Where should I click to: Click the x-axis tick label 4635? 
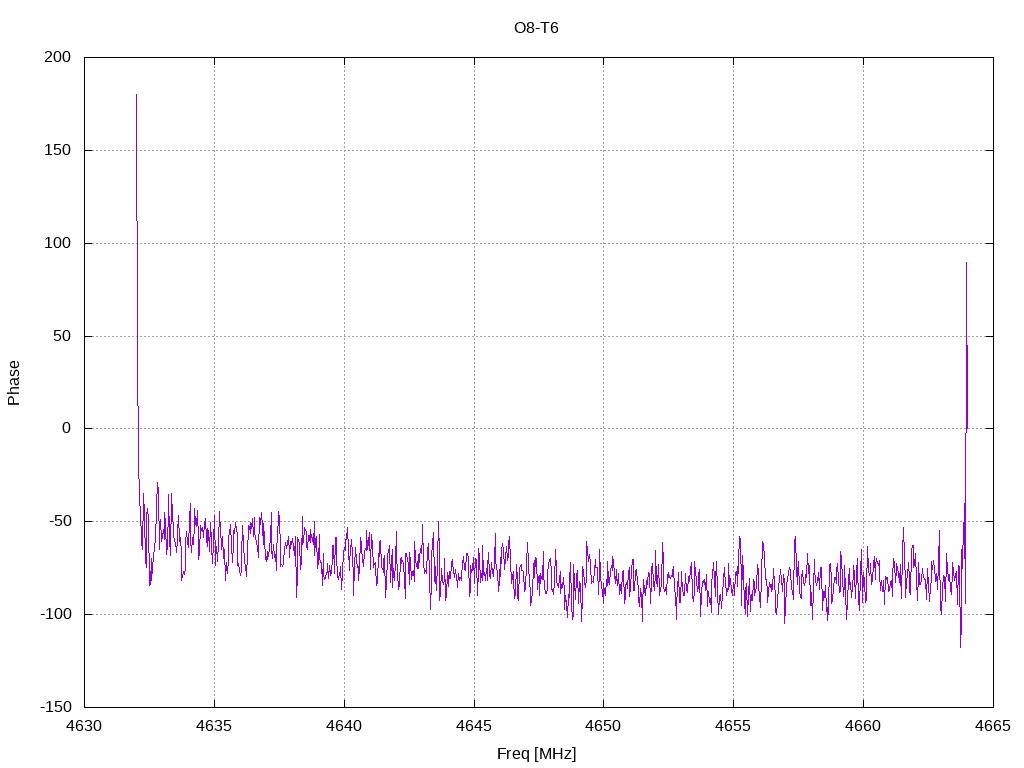pyautogui.click(x=214, y=726)
